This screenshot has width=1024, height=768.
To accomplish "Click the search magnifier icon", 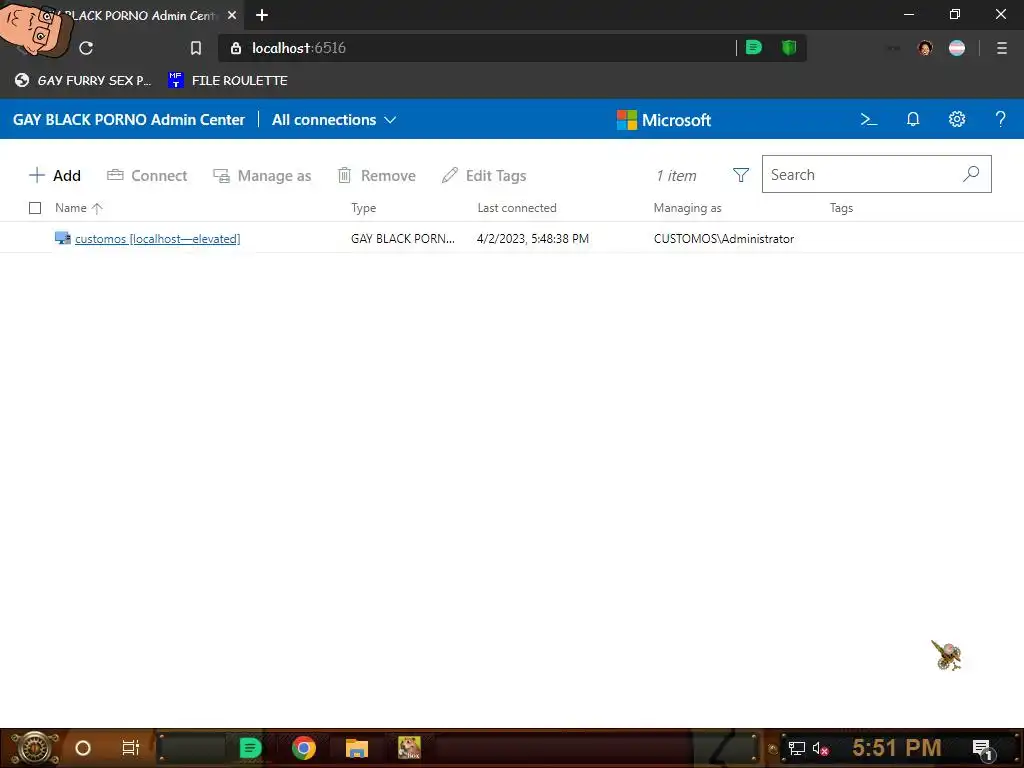I will [x=971, y=174].
